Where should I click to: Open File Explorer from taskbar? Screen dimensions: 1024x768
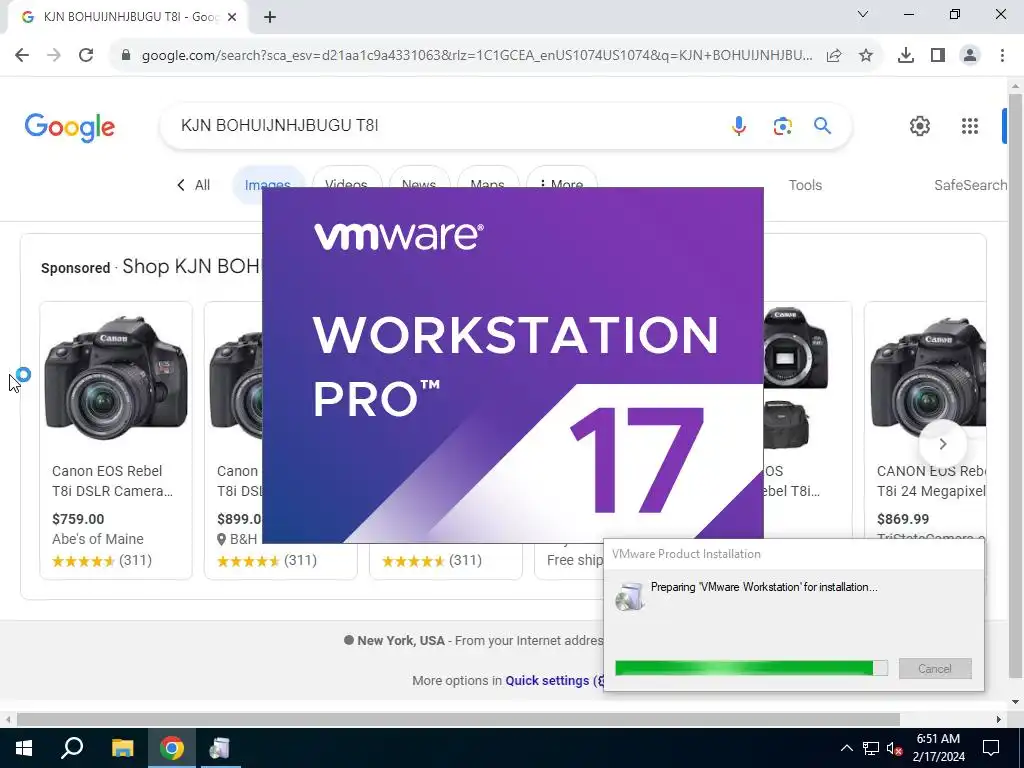point(122,748)
